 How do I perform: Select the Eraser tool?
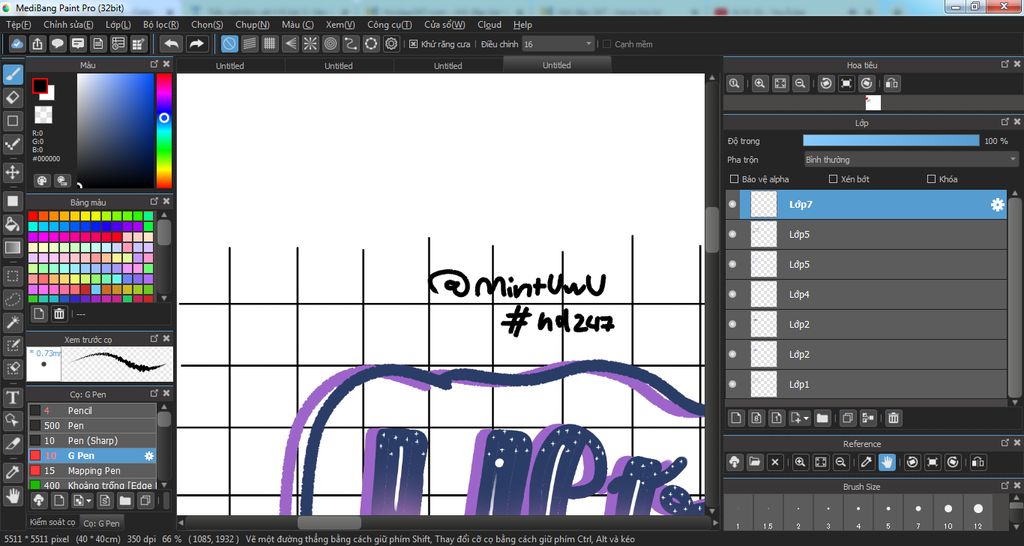(12, 97)
